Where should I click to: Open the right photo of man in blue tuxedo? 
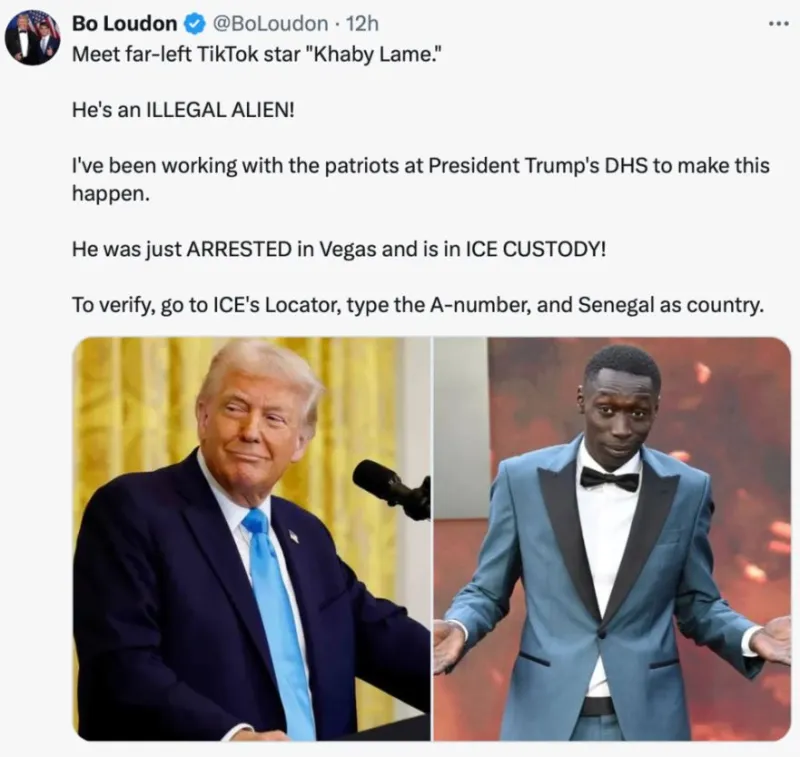click(612, 539)
